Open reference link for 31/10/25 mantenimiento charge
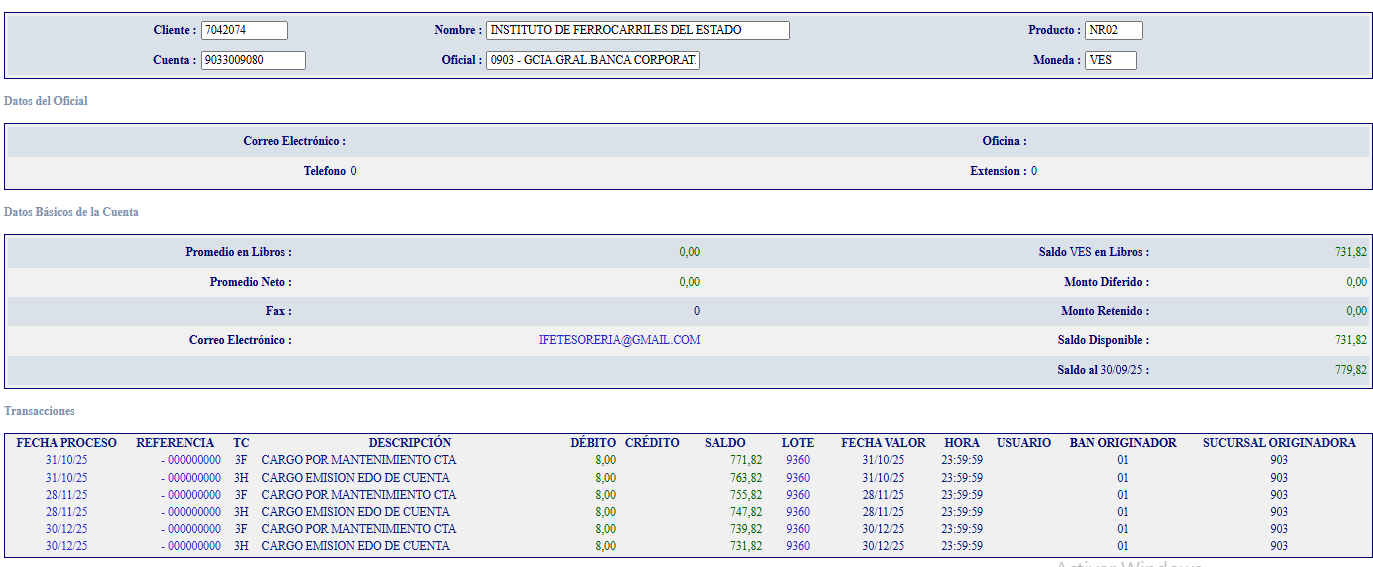1373x567 pixels. pos(194,460)
